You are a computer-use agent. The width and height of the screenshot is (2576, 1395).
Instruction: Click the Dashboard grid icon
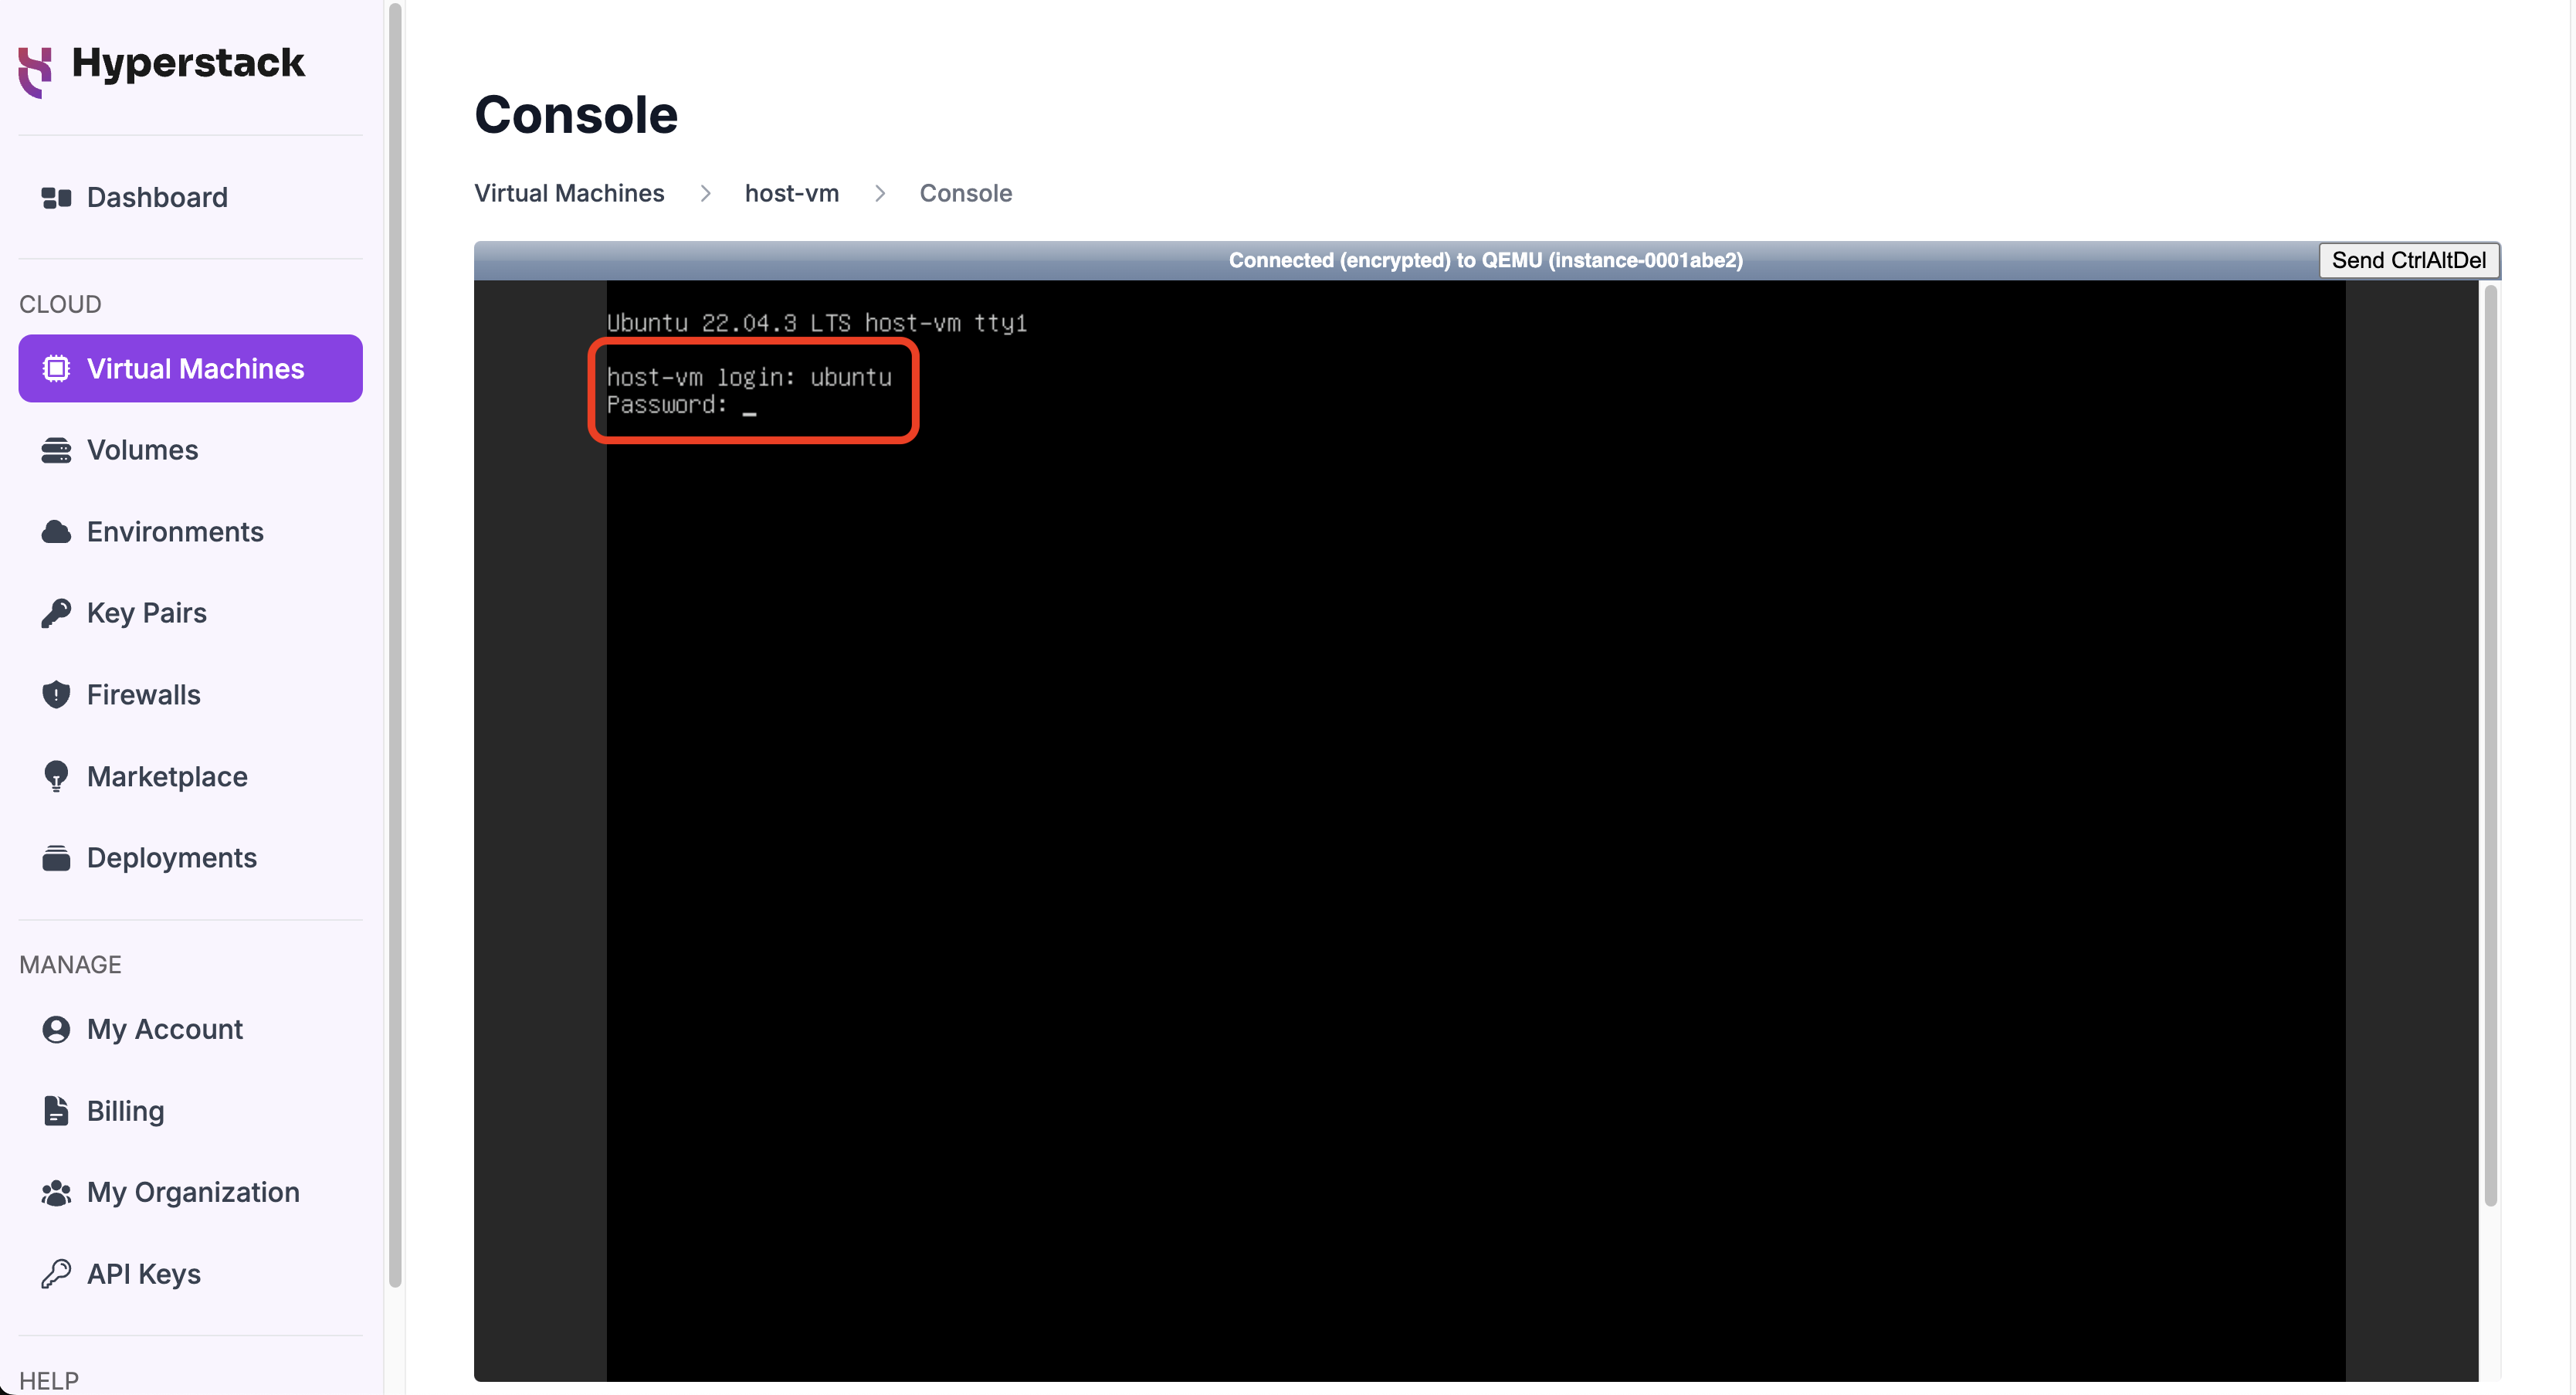coord(56,198)
